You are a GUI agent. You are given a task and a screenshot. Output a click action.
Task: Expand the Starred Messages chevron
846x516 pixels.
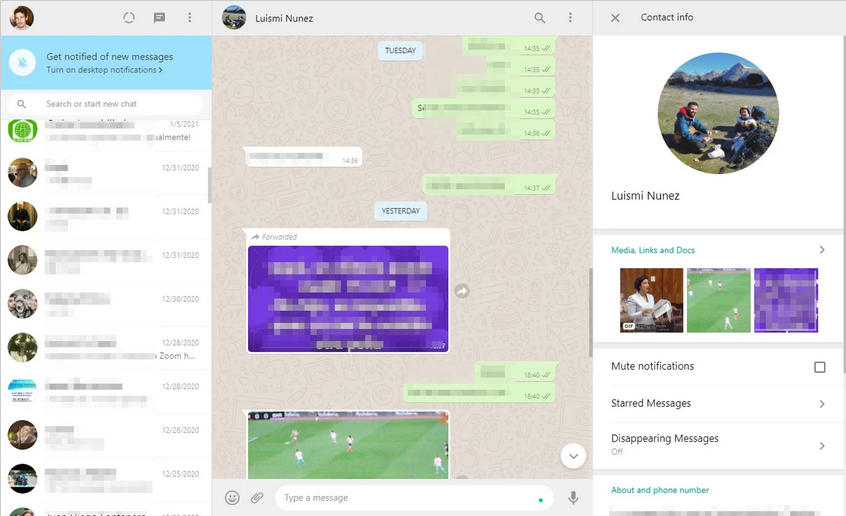pos(822,404)
